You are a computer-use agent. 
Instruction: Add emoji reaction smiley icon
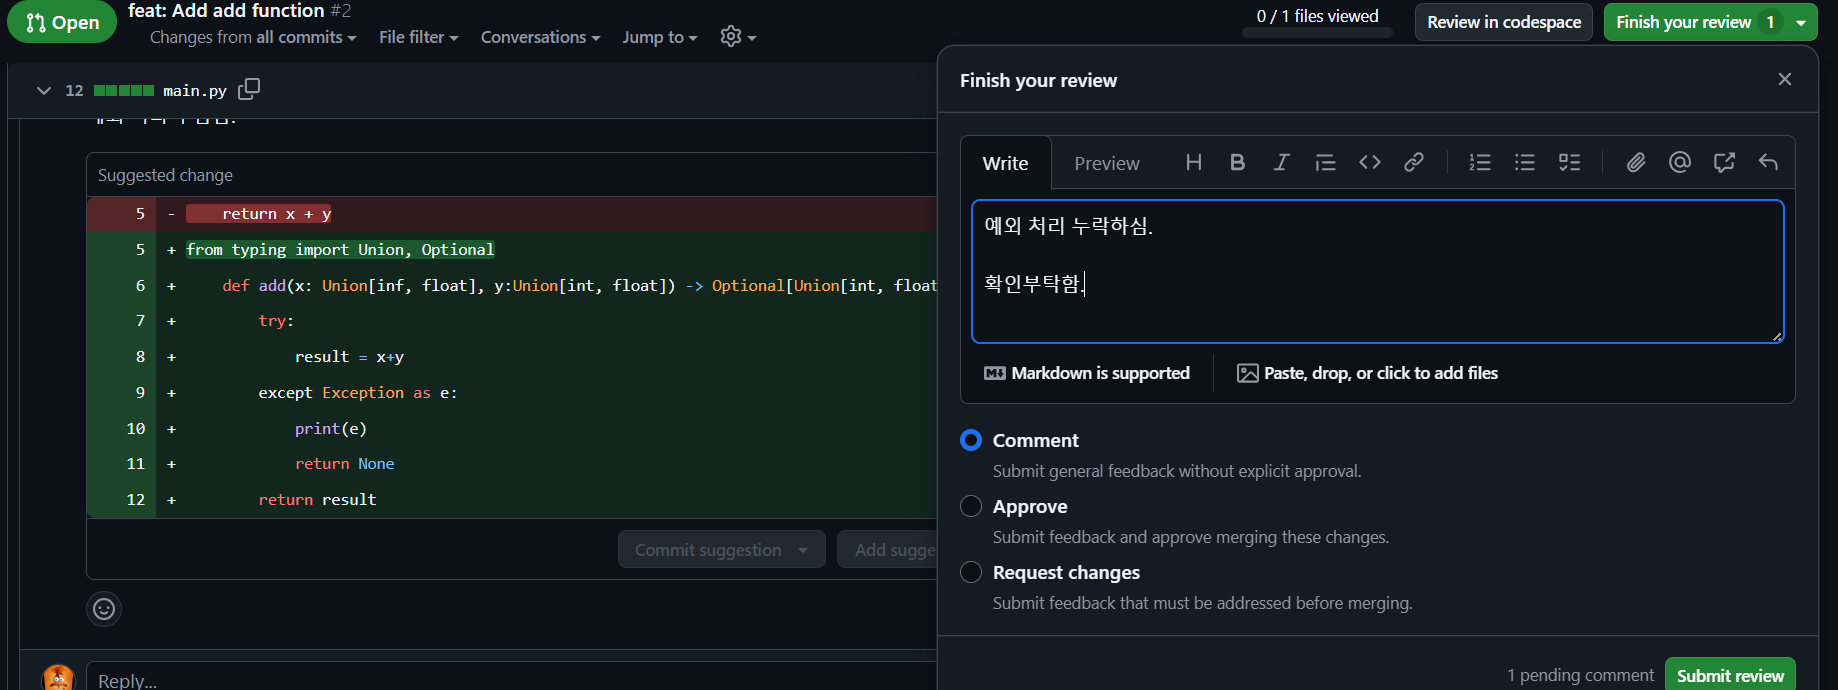104,609
